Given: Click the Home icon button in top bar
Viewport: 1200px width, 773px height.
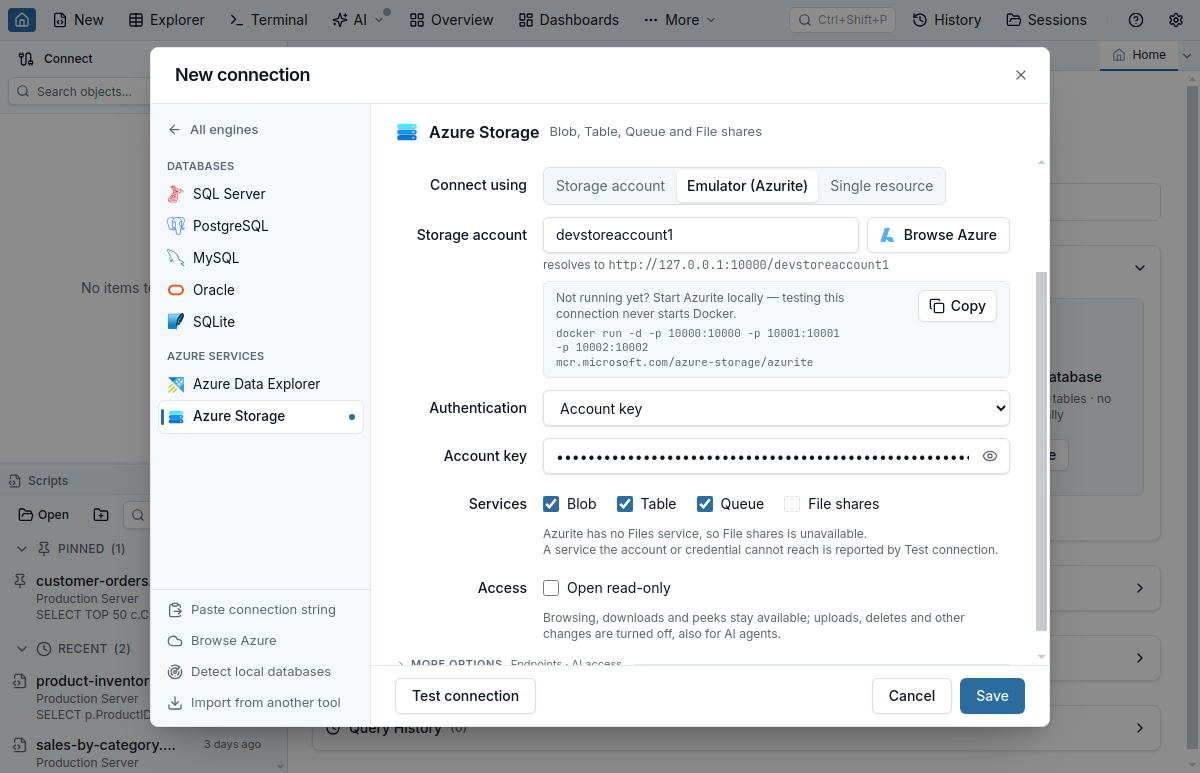Looking at the screenshot, I should (x=22, y=19).
